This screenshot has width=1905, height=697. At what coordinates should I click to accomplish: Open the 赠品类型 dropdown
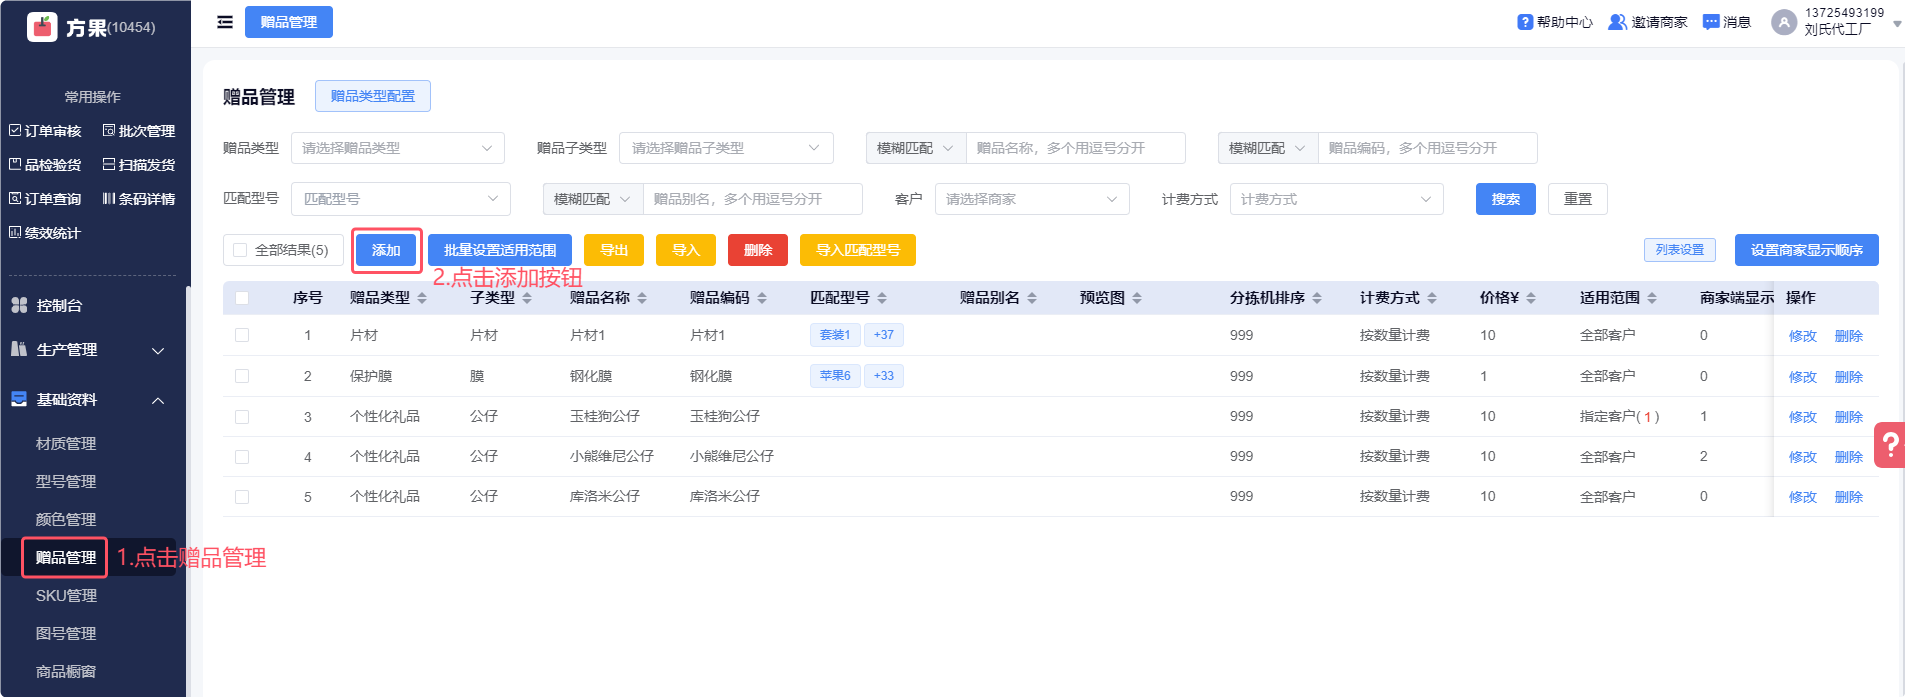coord(397,148)
